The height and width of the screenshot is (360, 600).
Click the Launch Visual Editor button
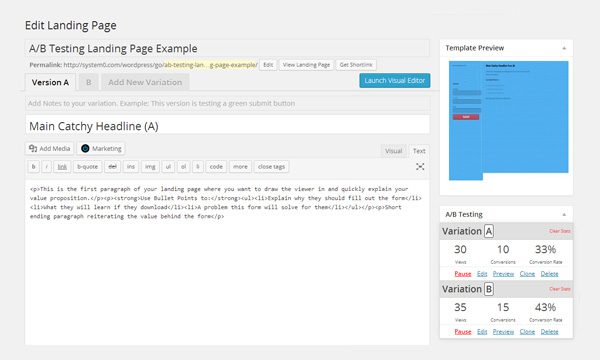[x=395, y=81]
